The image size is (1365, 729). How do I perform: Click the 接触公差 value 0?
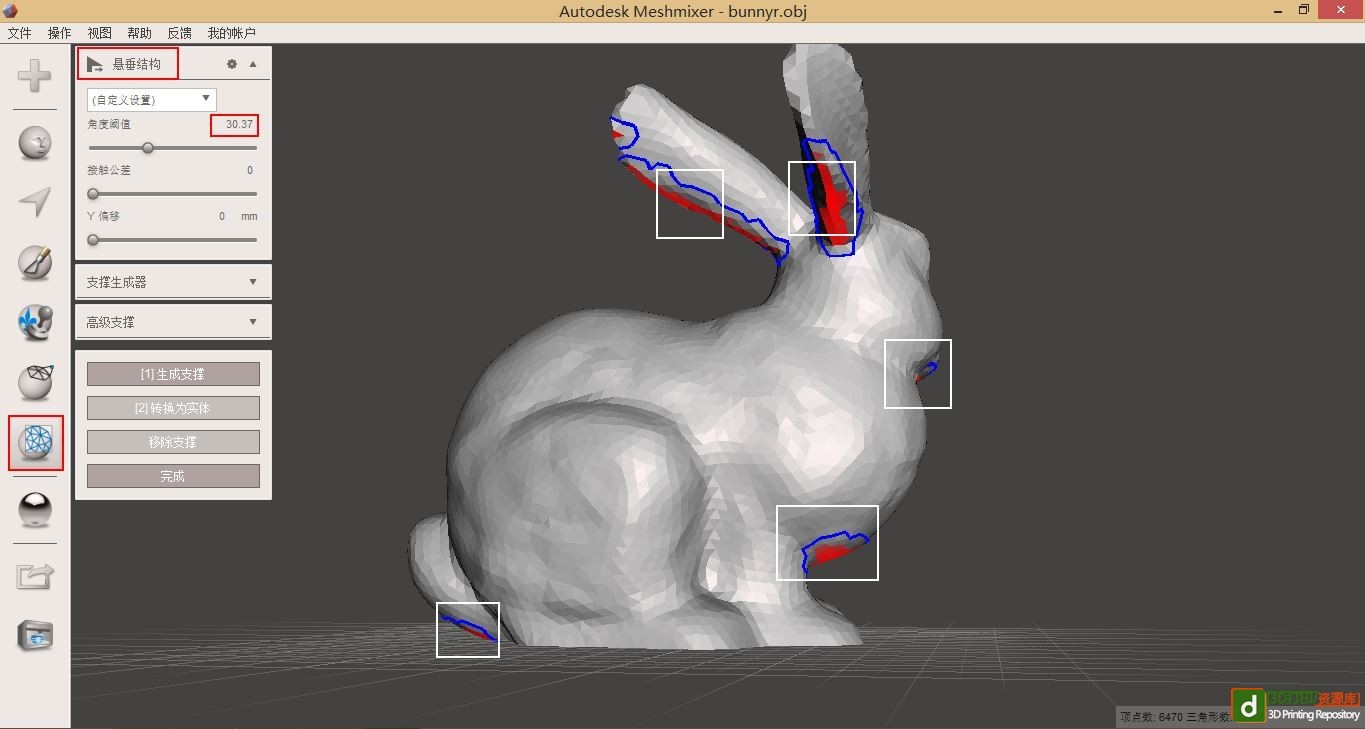tap(250, 170)
